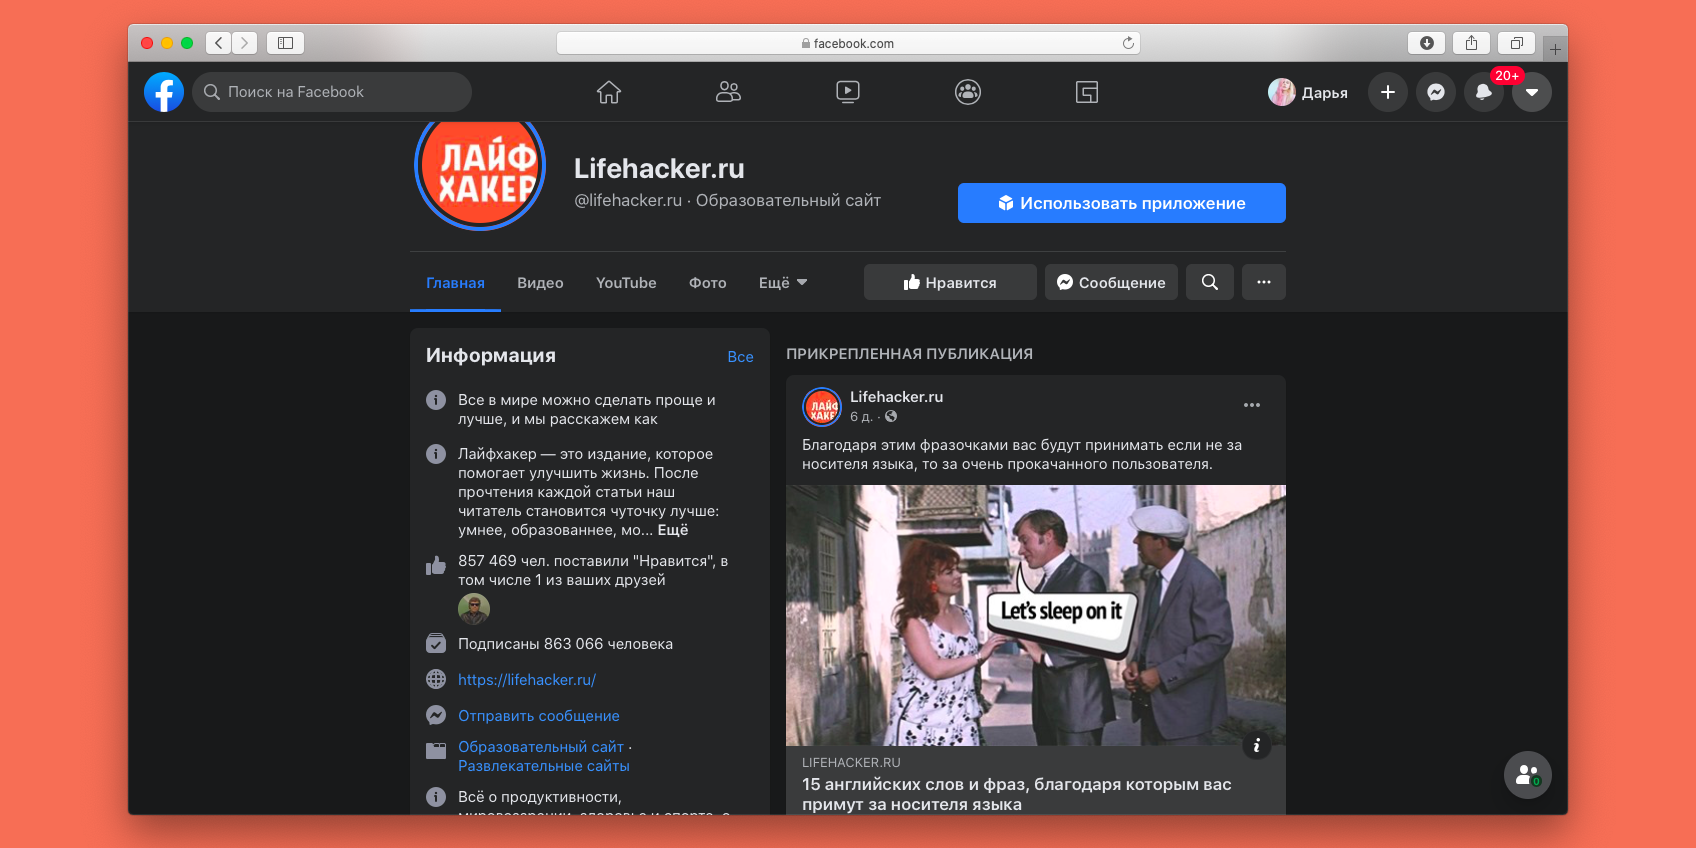The image size is (1696, 848).
Task: Open the notifications bell icon
Action: click(1483, 92)
